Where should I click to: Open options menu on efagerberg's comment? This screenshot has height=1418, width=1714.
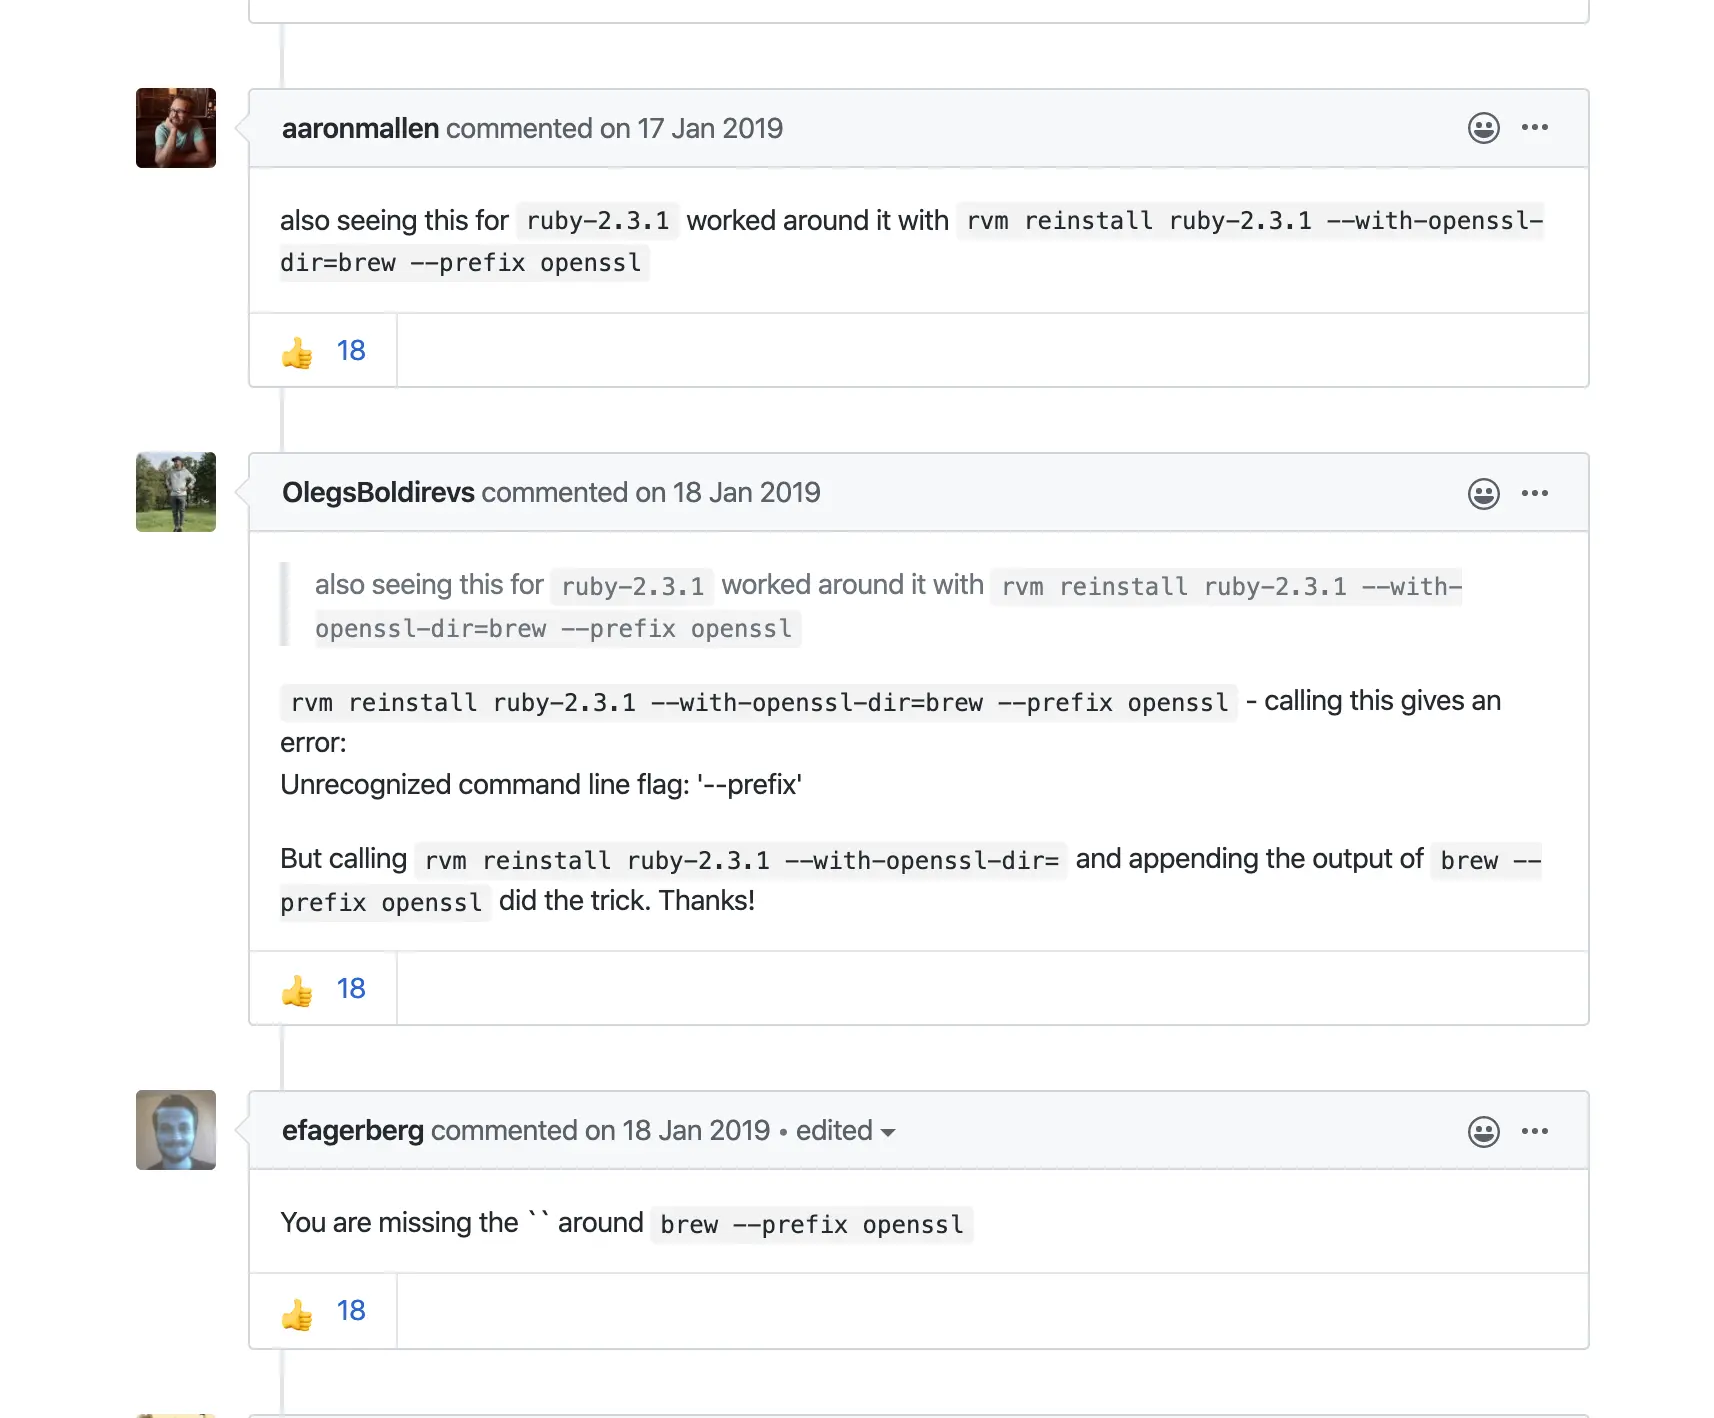tap(1535, 1131)
